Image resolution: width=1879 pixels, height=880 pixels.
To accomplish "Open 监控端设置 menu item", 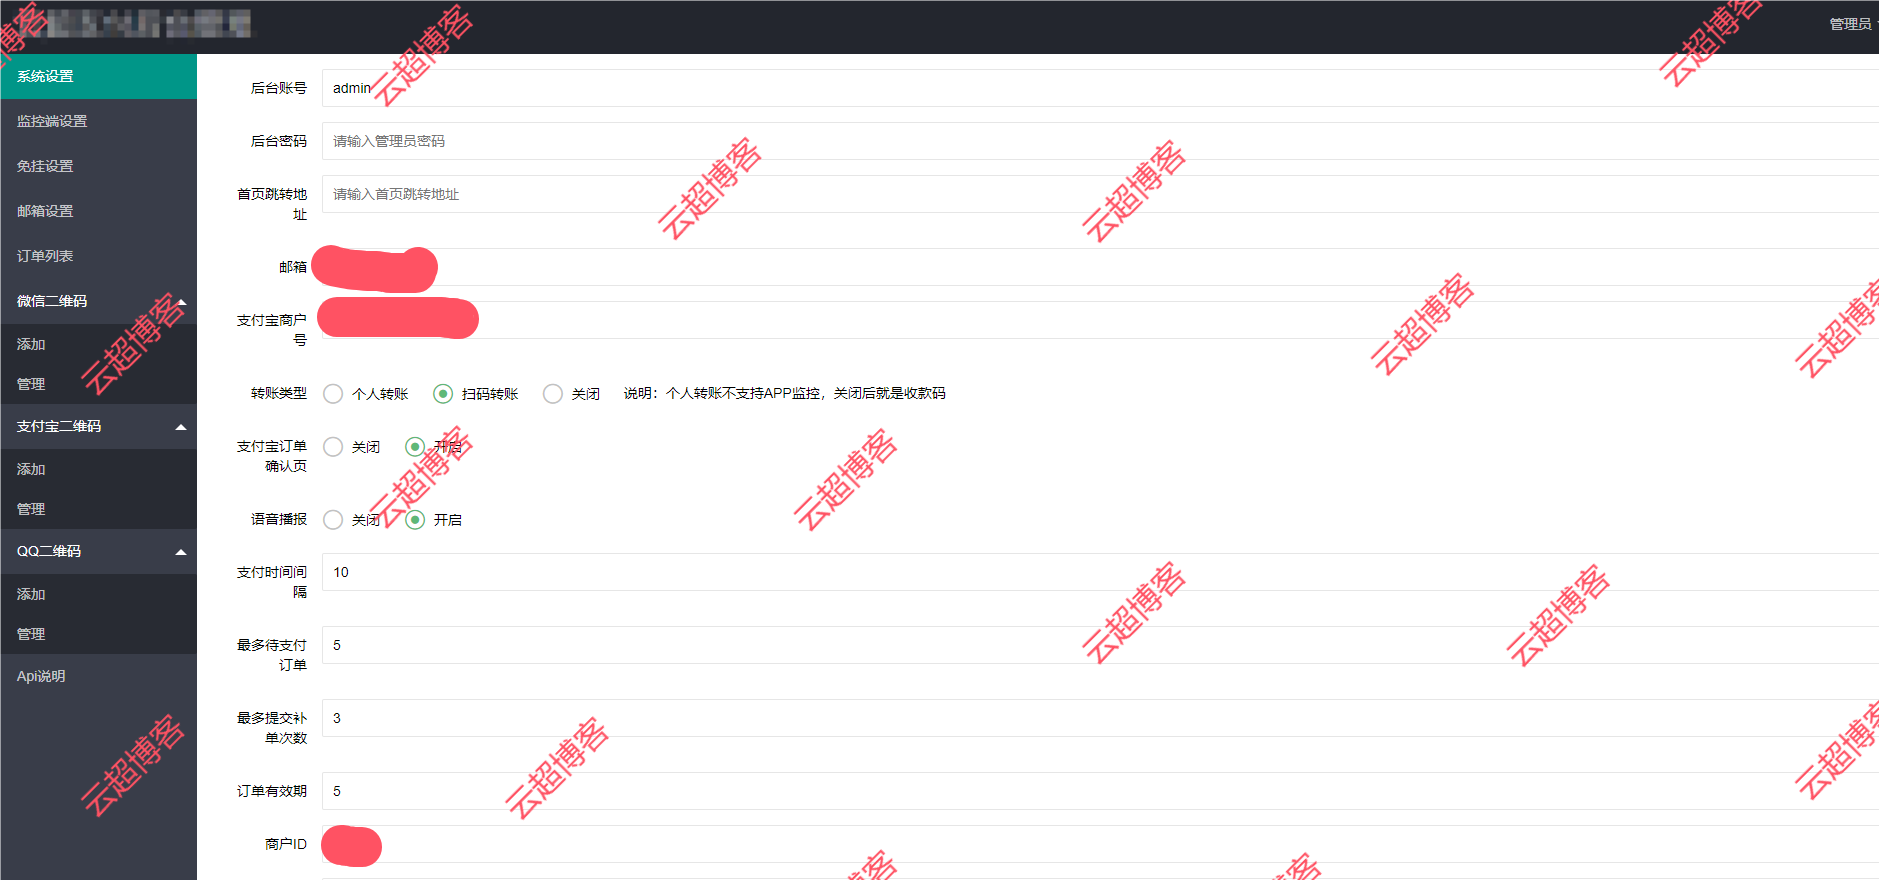I will [x=98, y=121].
